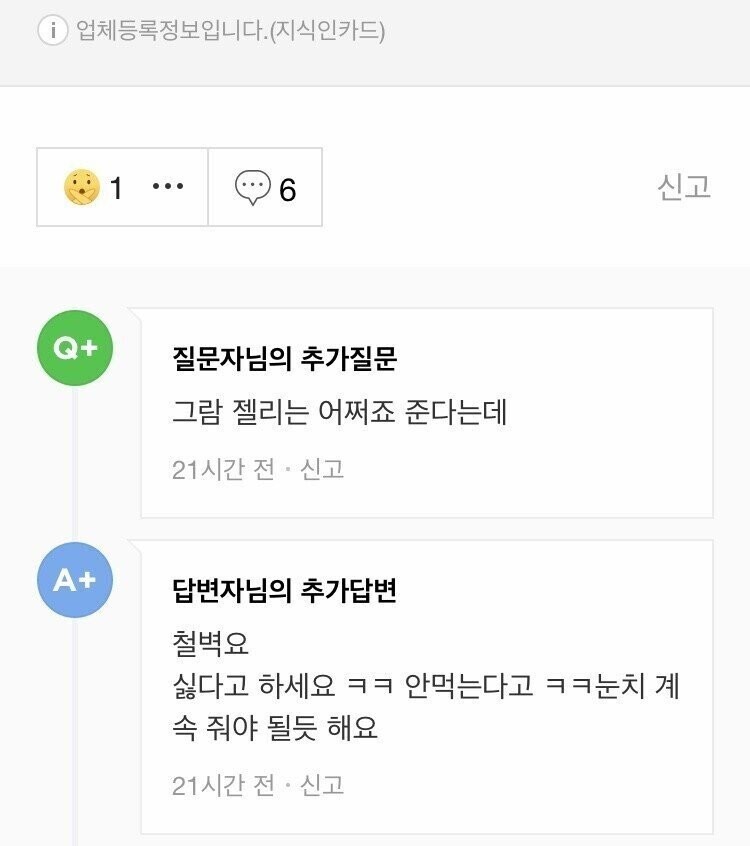750x846 pixels.
Task: Click the comment count number 6
Action: click(x=288, y=189)
